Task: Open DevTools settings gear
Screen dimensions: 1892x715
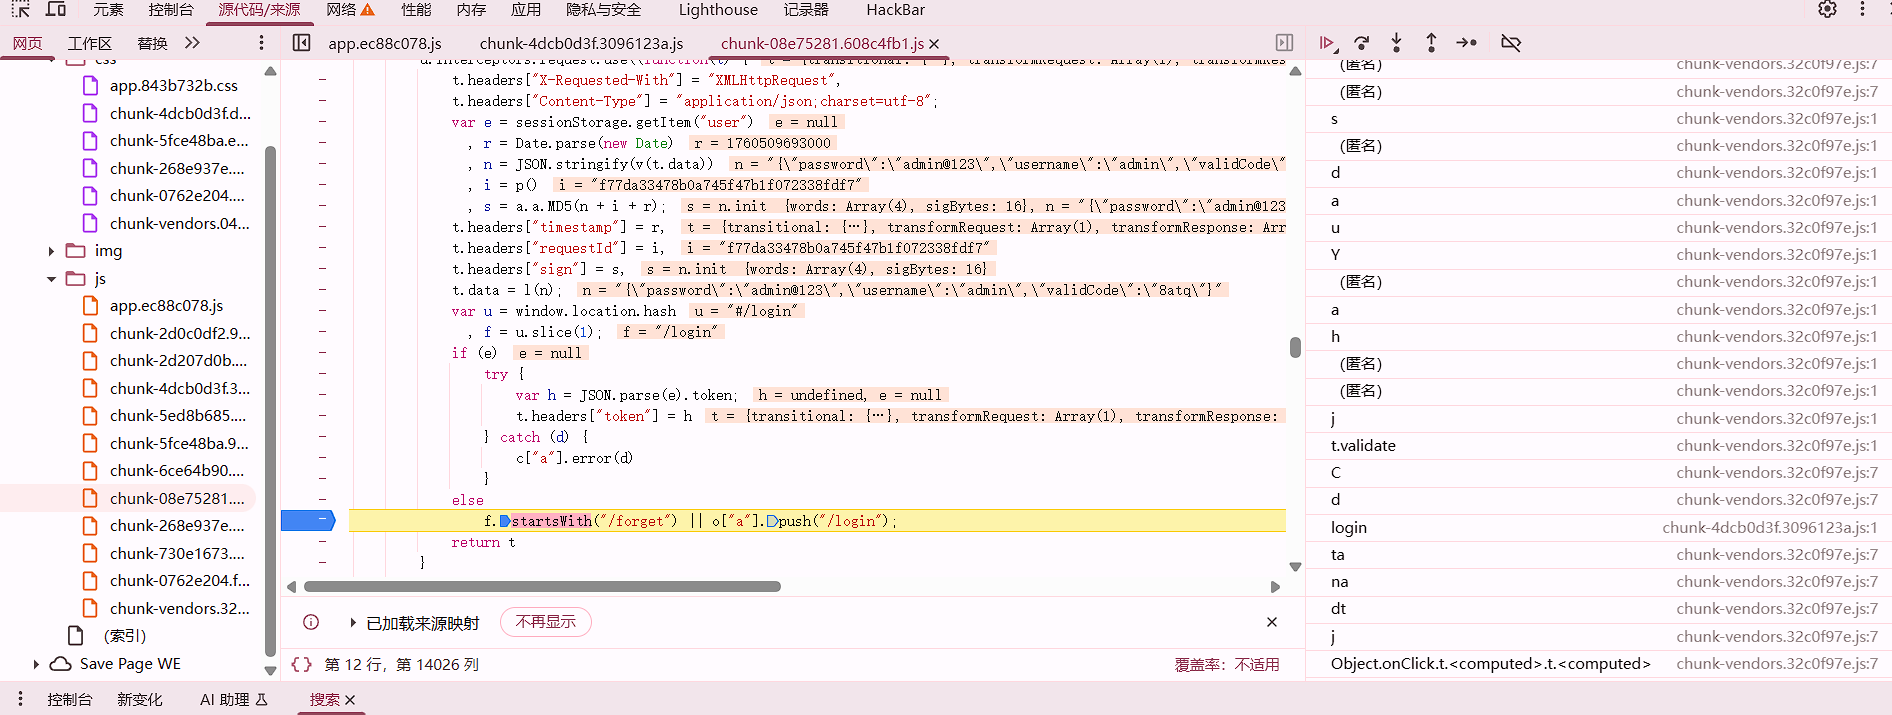Action: [x=1827, y=9]
